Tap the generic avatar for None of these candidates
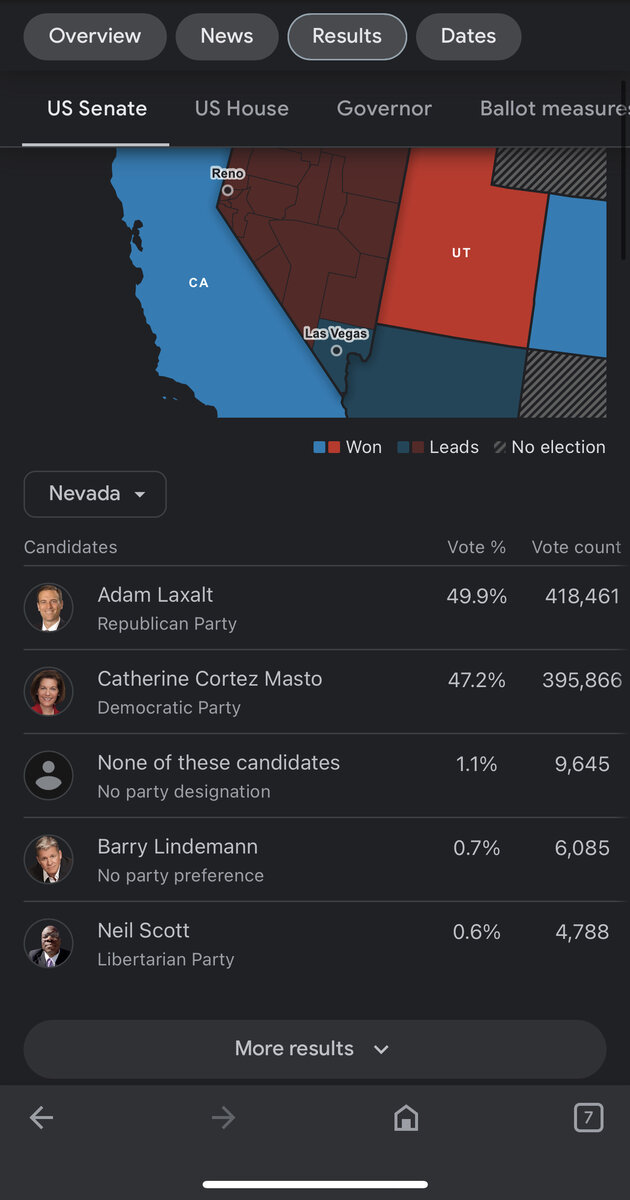This screenshot has height=1200, width=630. [x=48, y=776]
